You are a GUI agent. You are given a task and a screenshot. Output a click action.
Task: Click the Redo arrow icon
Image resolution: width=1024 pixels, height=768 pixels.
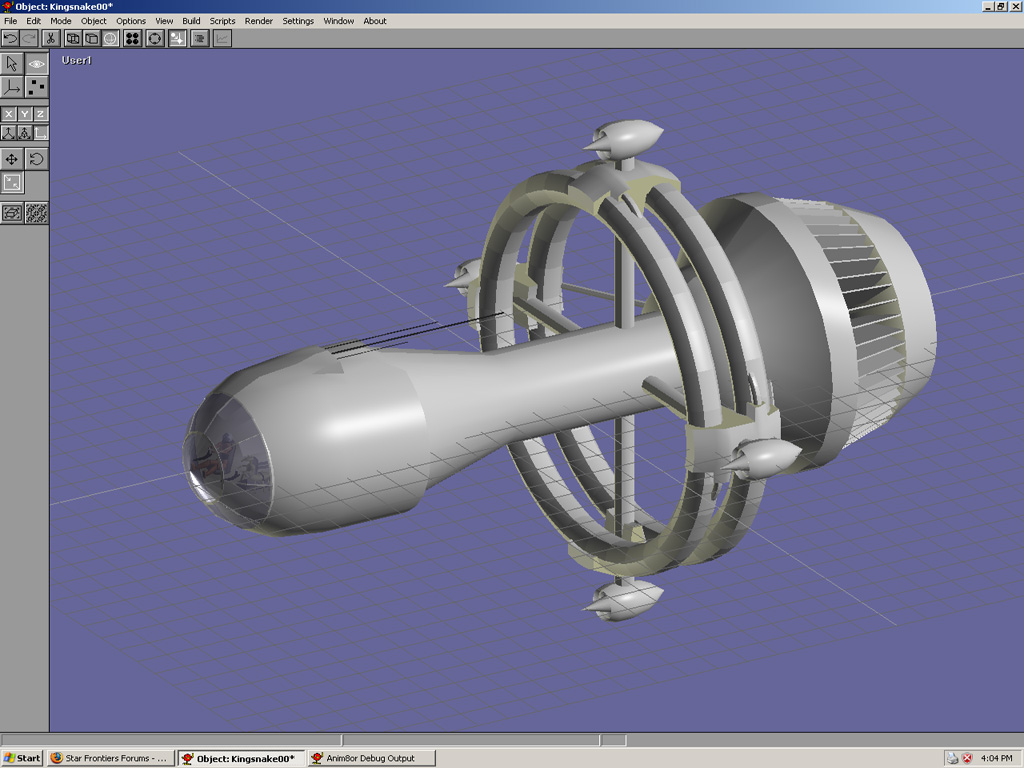[29, 39]
